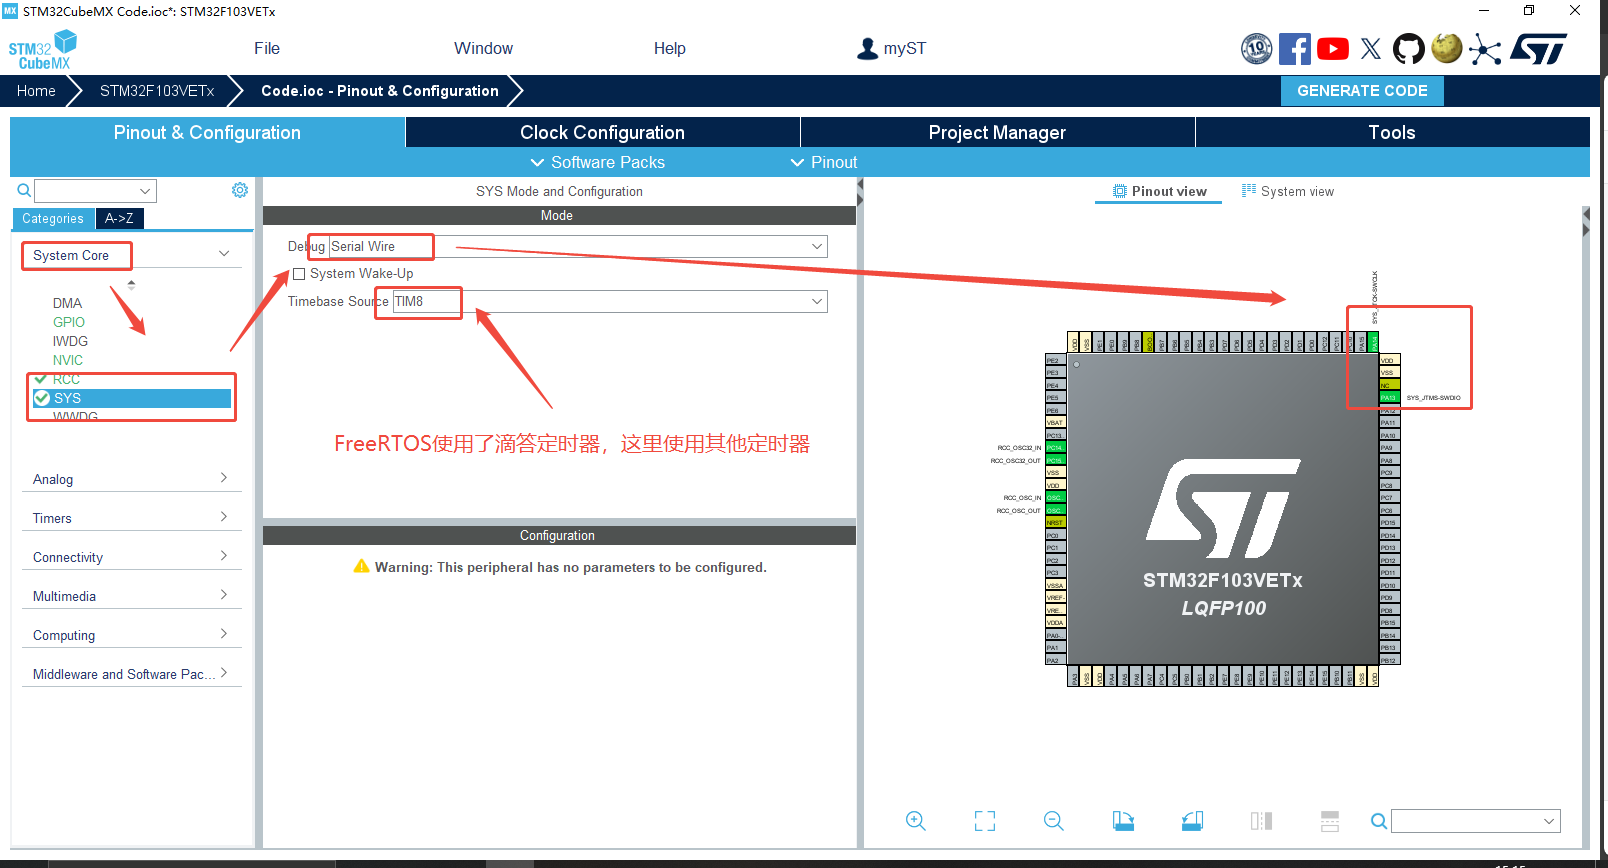The width and height of the screenshot is (1608, 868).
Task: Go to the Home breadcrumb
Action: point(36,90)
